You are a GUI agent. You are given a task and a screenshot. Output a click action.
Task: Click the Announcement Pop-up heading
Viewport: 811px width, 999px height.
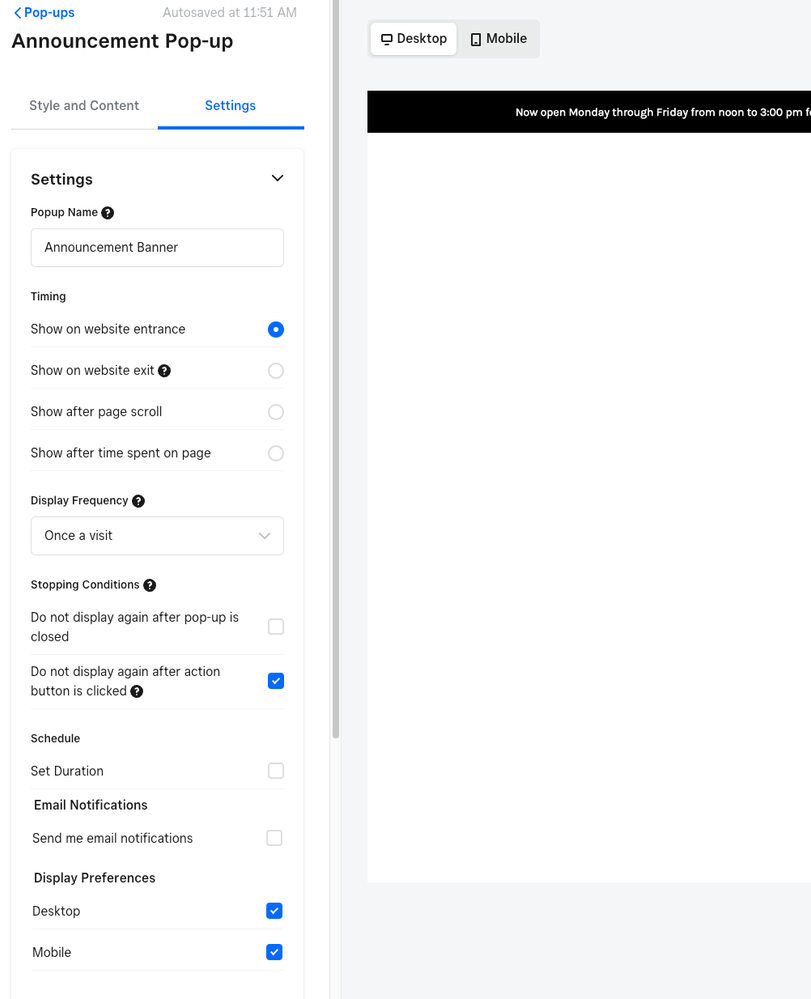point(122,41)
